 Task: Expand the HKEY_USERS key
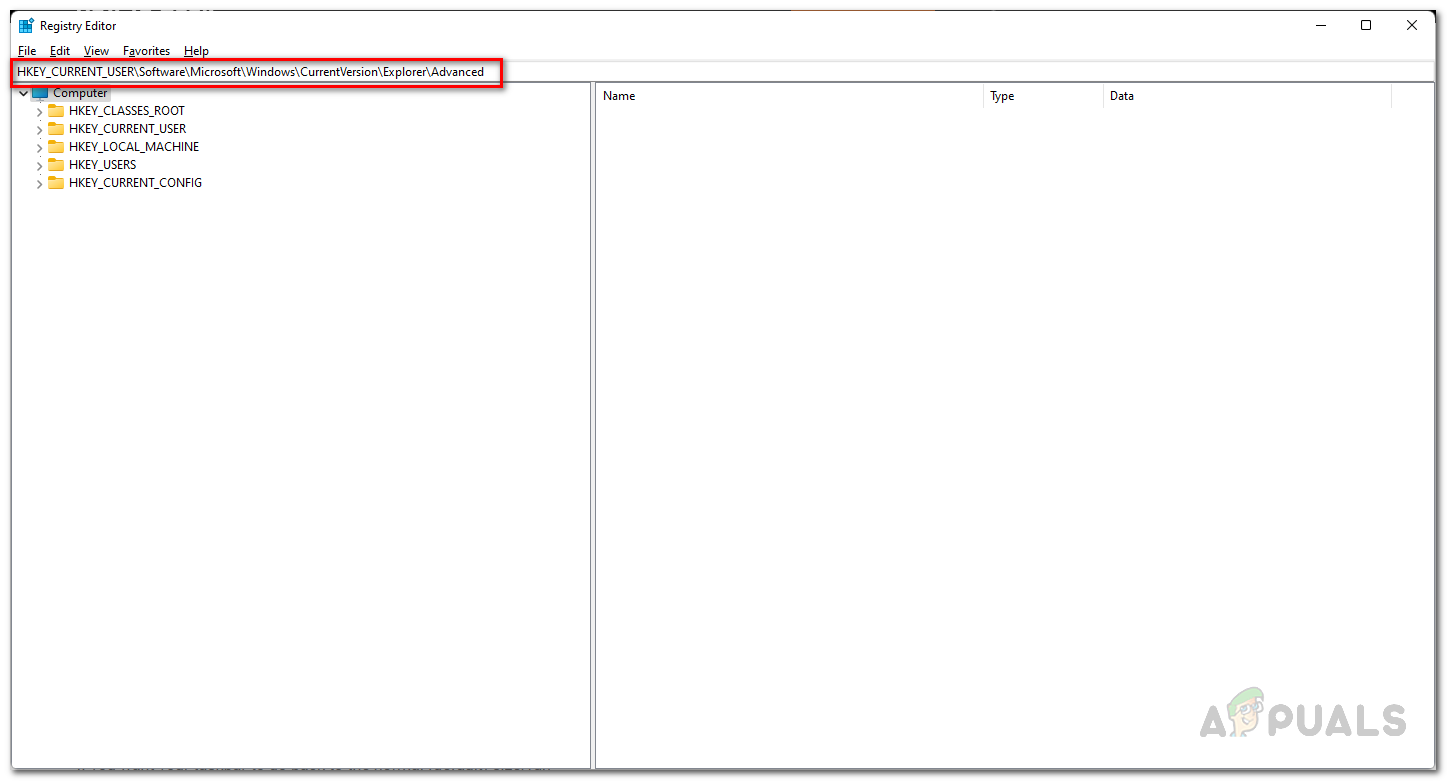point(40,166)
